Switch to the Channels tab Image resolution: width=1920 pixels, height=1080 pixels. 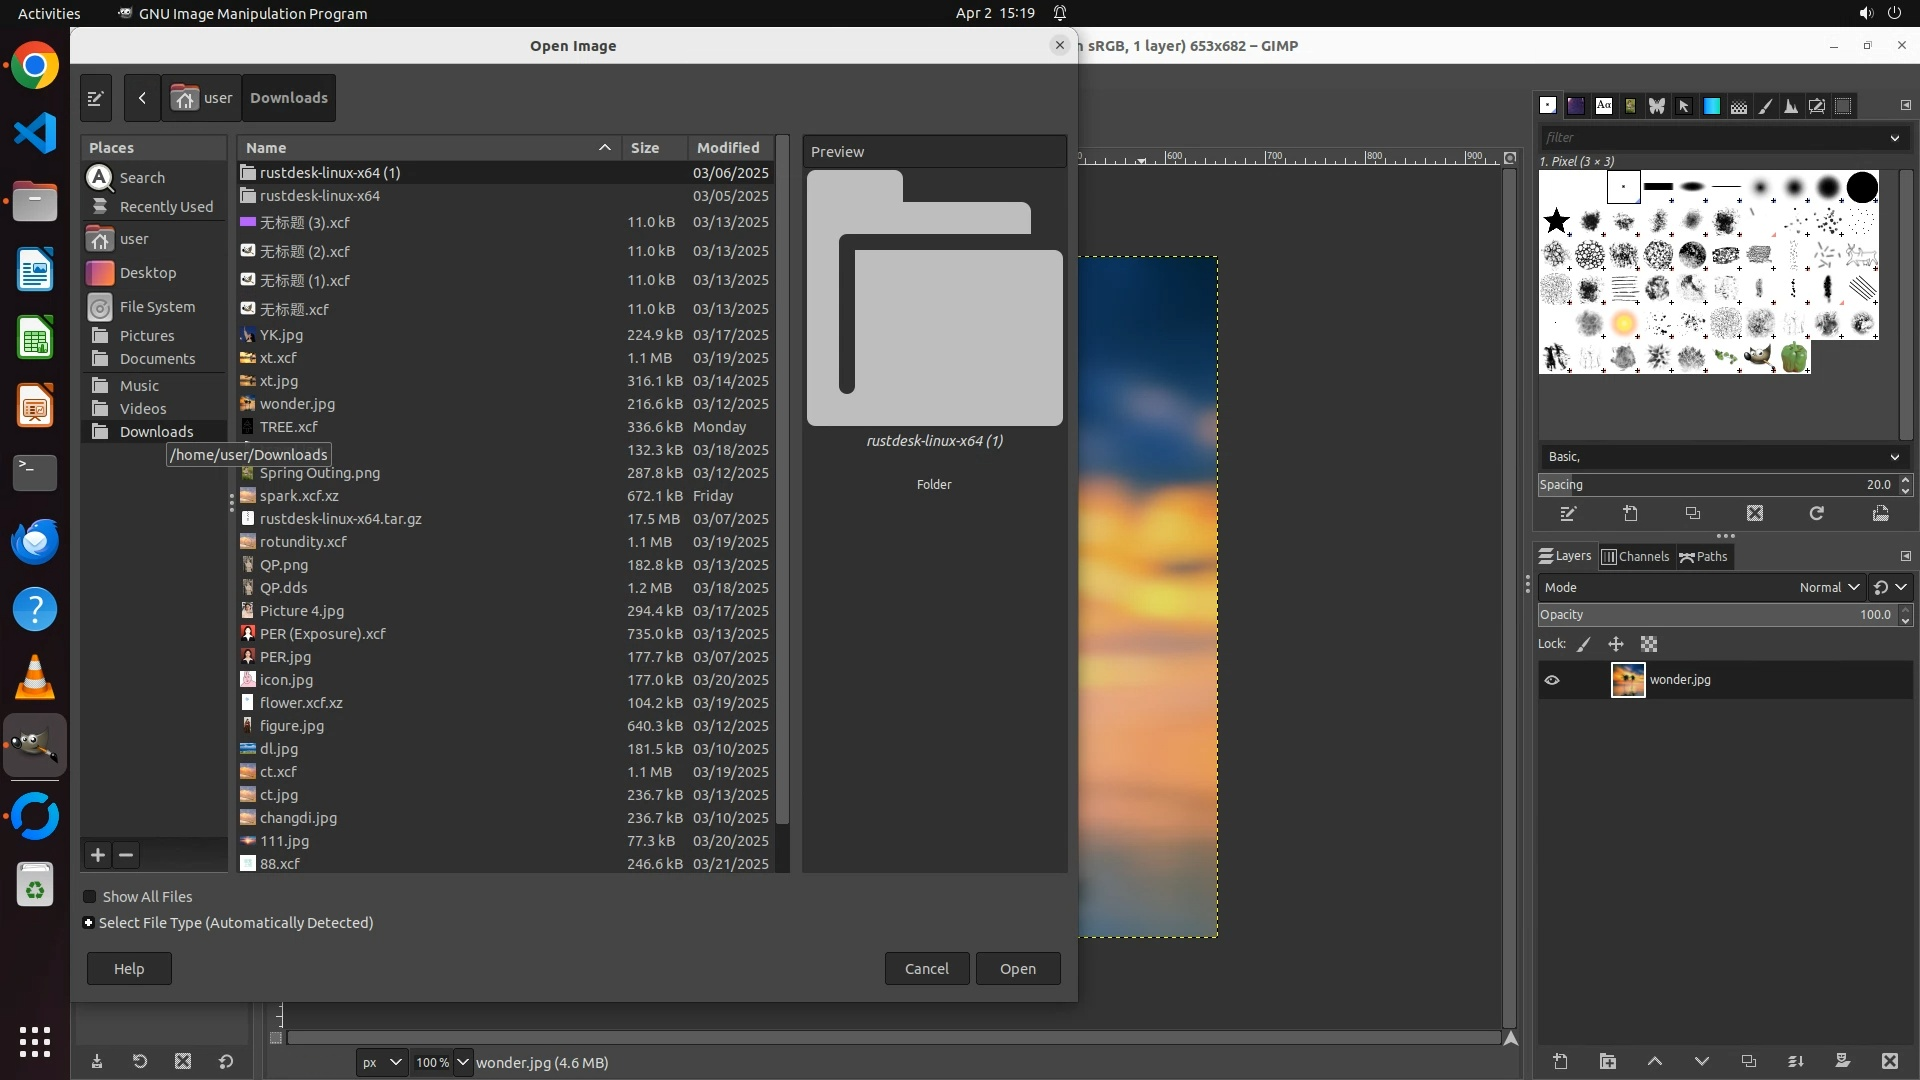tap(1636, 557)
